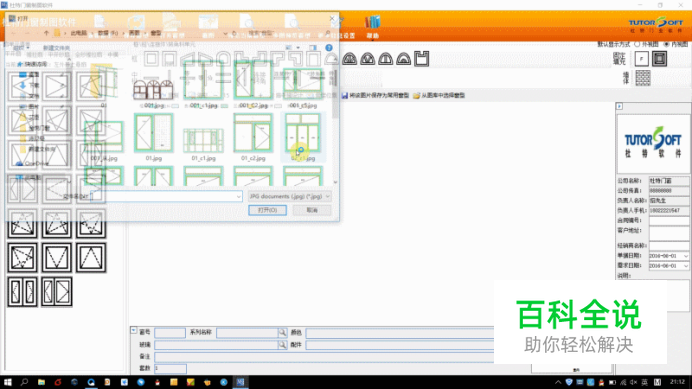Screen dimensions: 692x389
Task: Click the 备注 input field
Action: [x=324, y=356]
